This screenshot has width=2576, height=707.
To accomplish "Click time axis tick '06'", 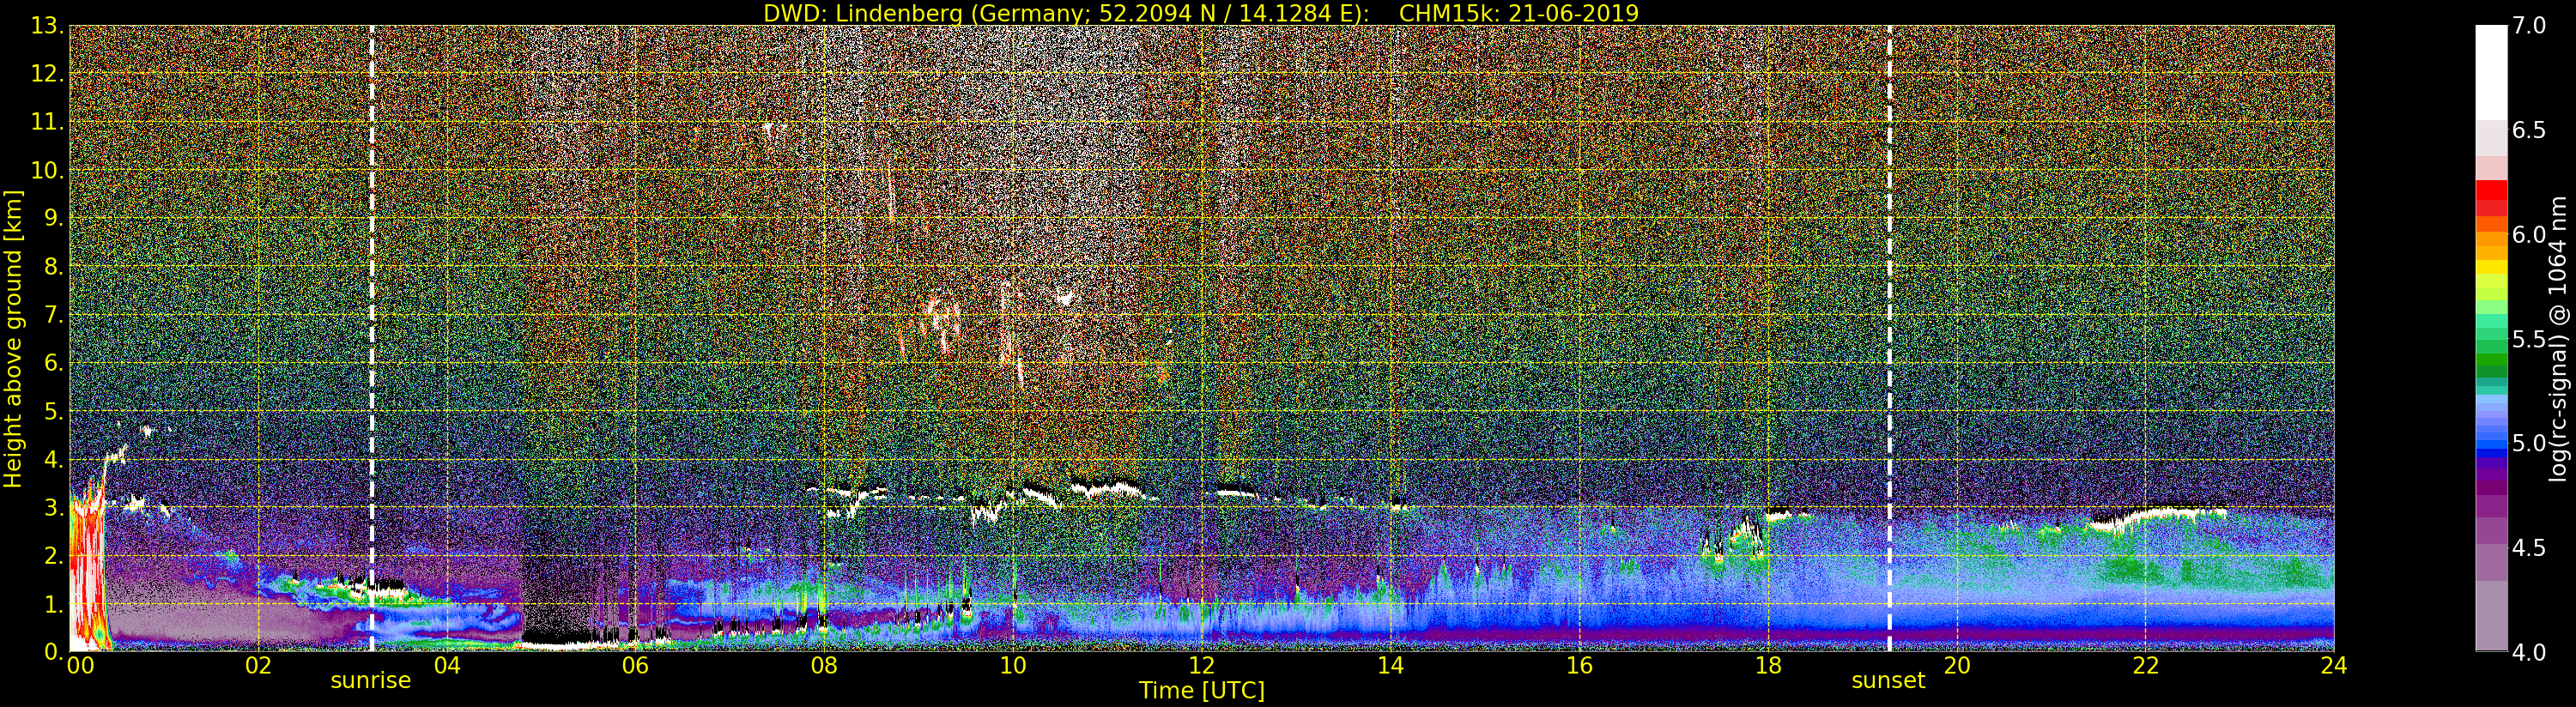I will tap(635, 666).
